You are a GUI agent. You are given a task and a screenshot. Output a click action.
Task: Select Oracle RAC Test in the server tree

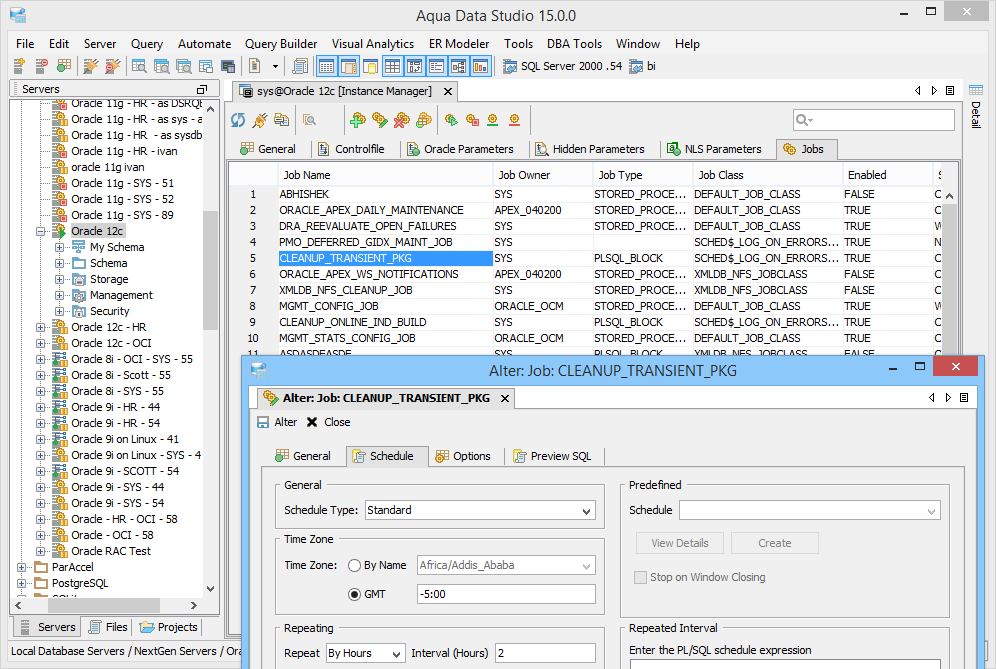coord(111,551)
